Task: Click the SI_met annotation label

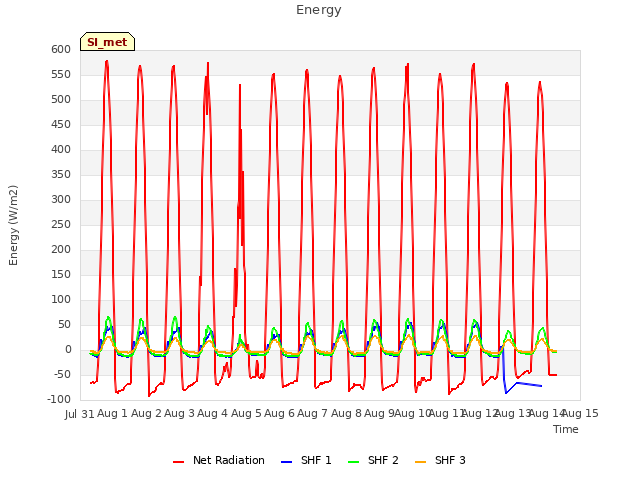Action: click(107, 42)
